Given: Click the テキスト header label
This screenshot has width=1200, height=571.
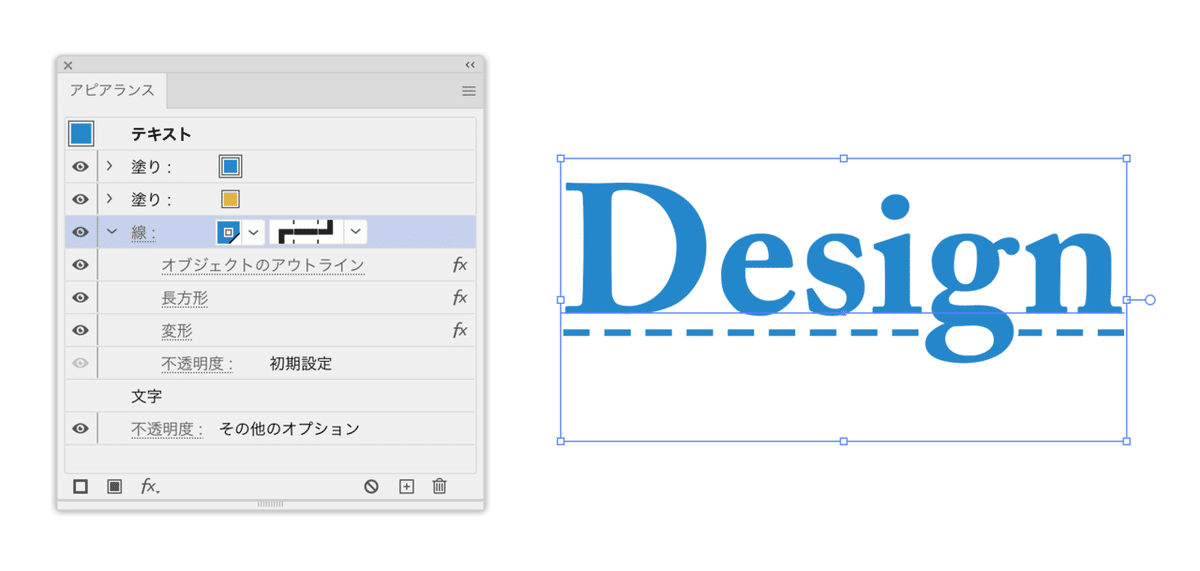Looking at the screenshot, I should pos(161,133).
